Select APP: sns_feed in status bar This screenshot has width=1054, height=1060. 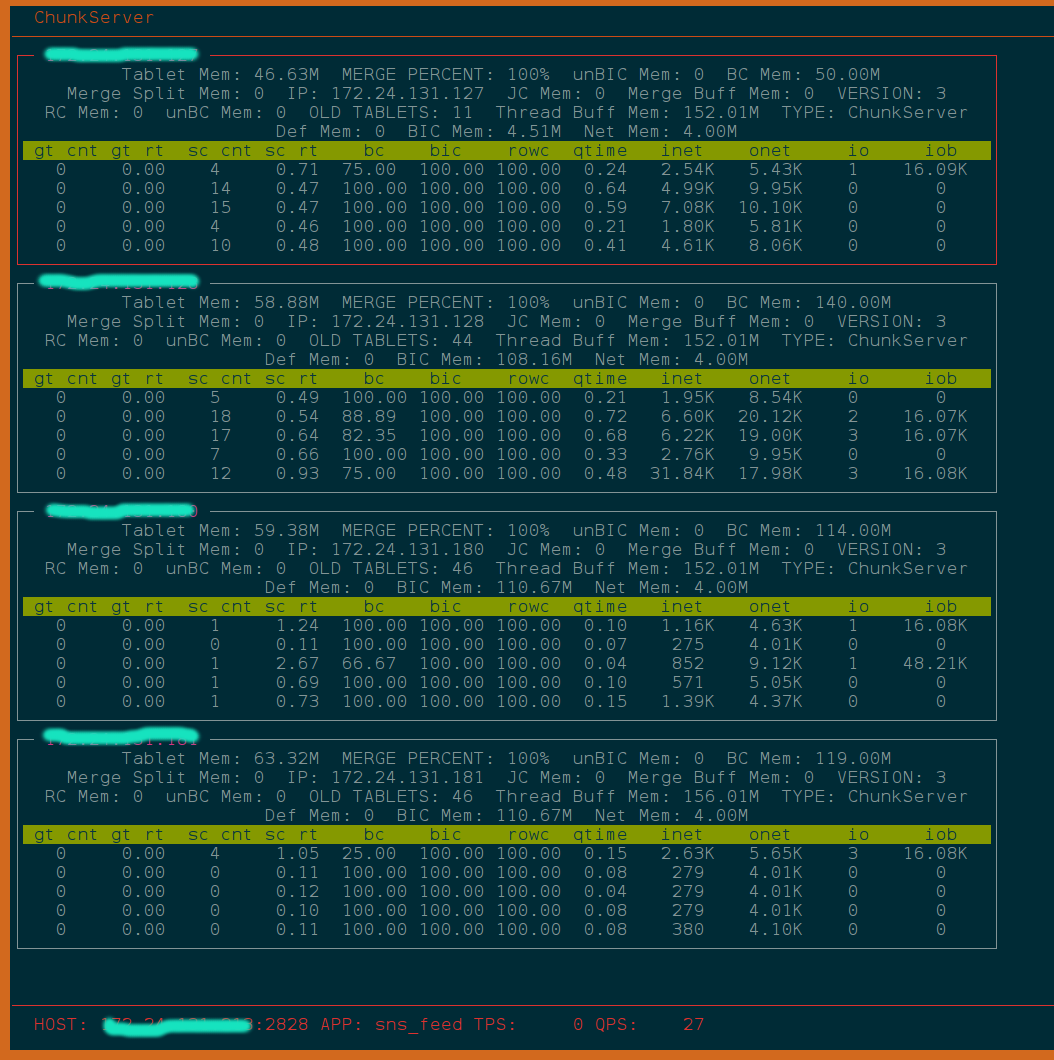[391, 1024]
